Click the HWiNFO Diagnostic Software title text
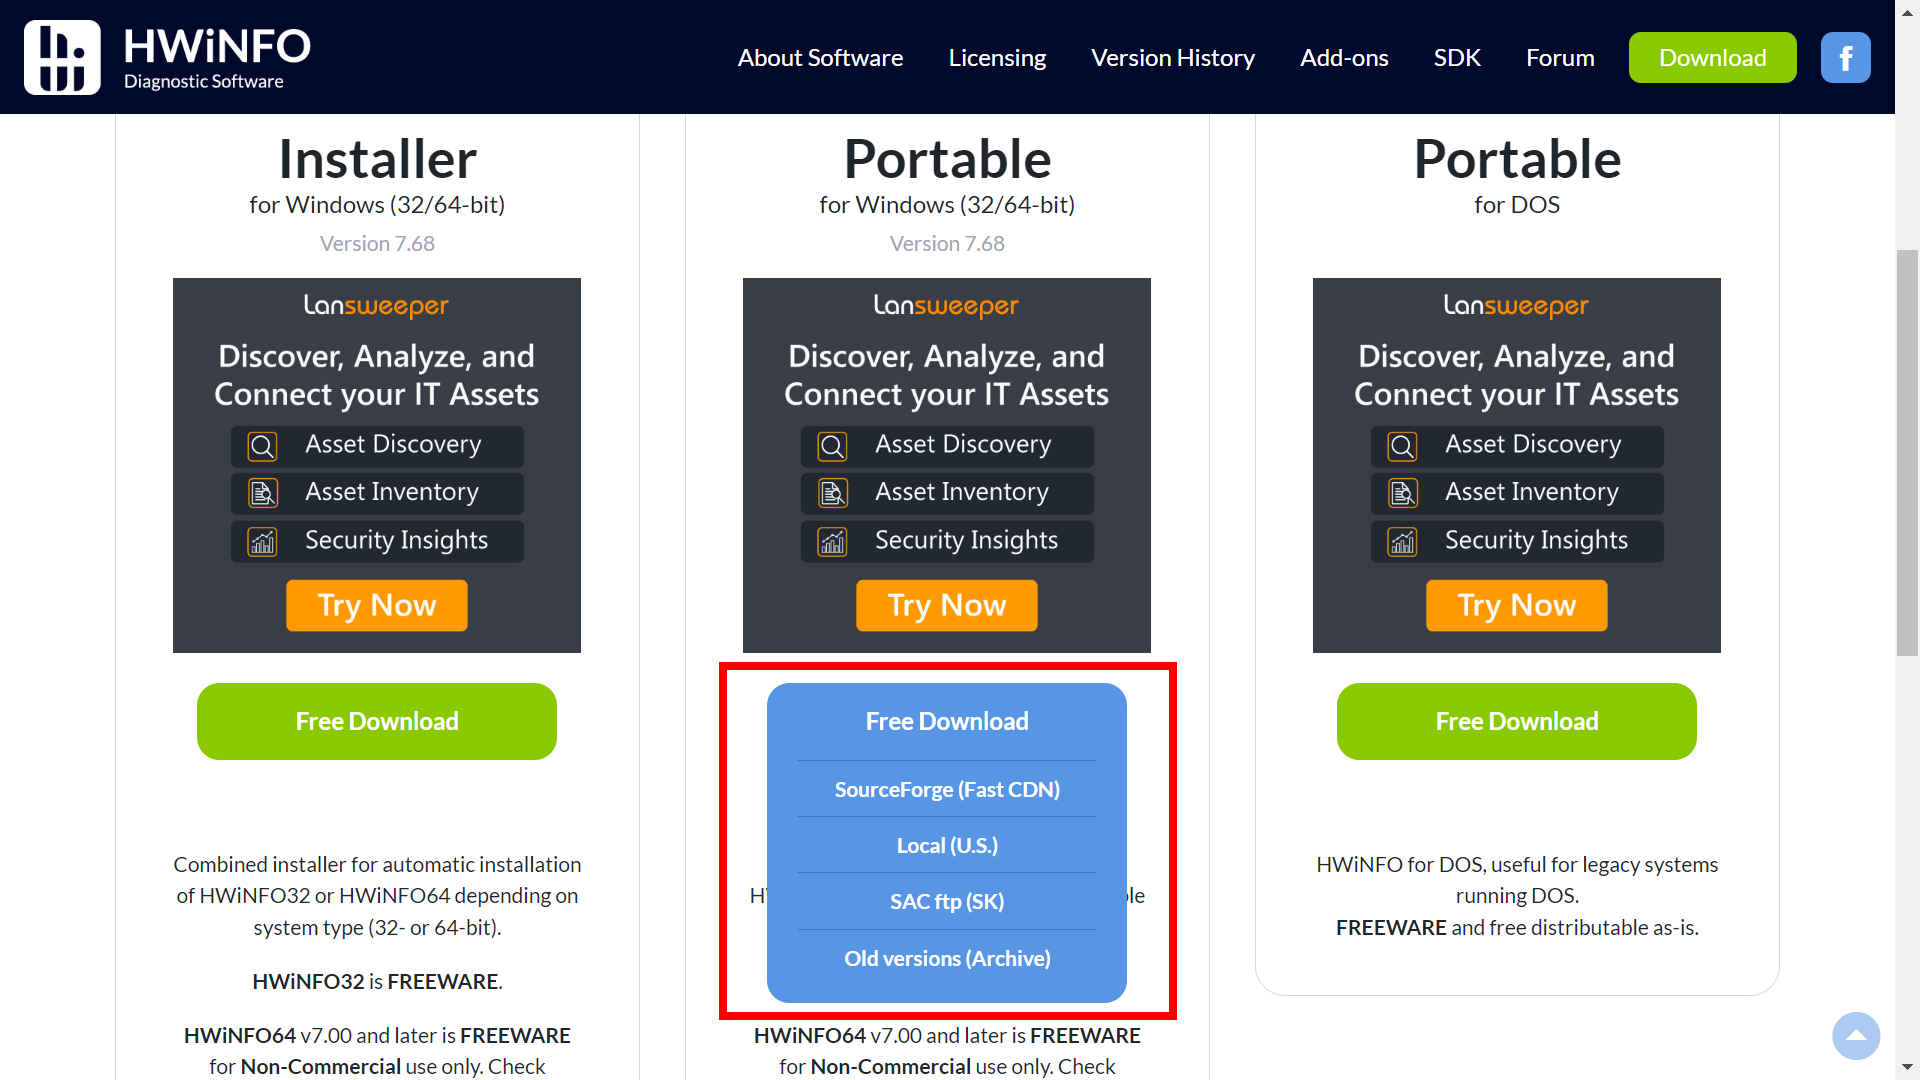1920x1080 pixels. click(217, 58)
